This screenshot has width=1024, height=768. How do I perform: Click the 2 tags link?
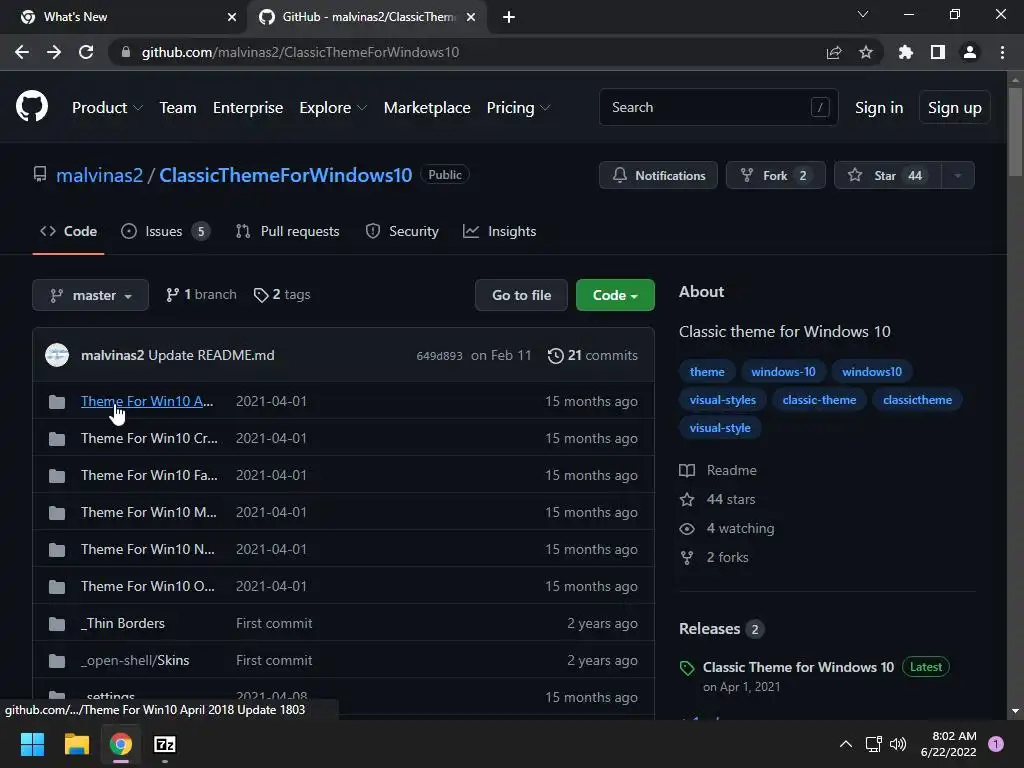coord(282,295)
